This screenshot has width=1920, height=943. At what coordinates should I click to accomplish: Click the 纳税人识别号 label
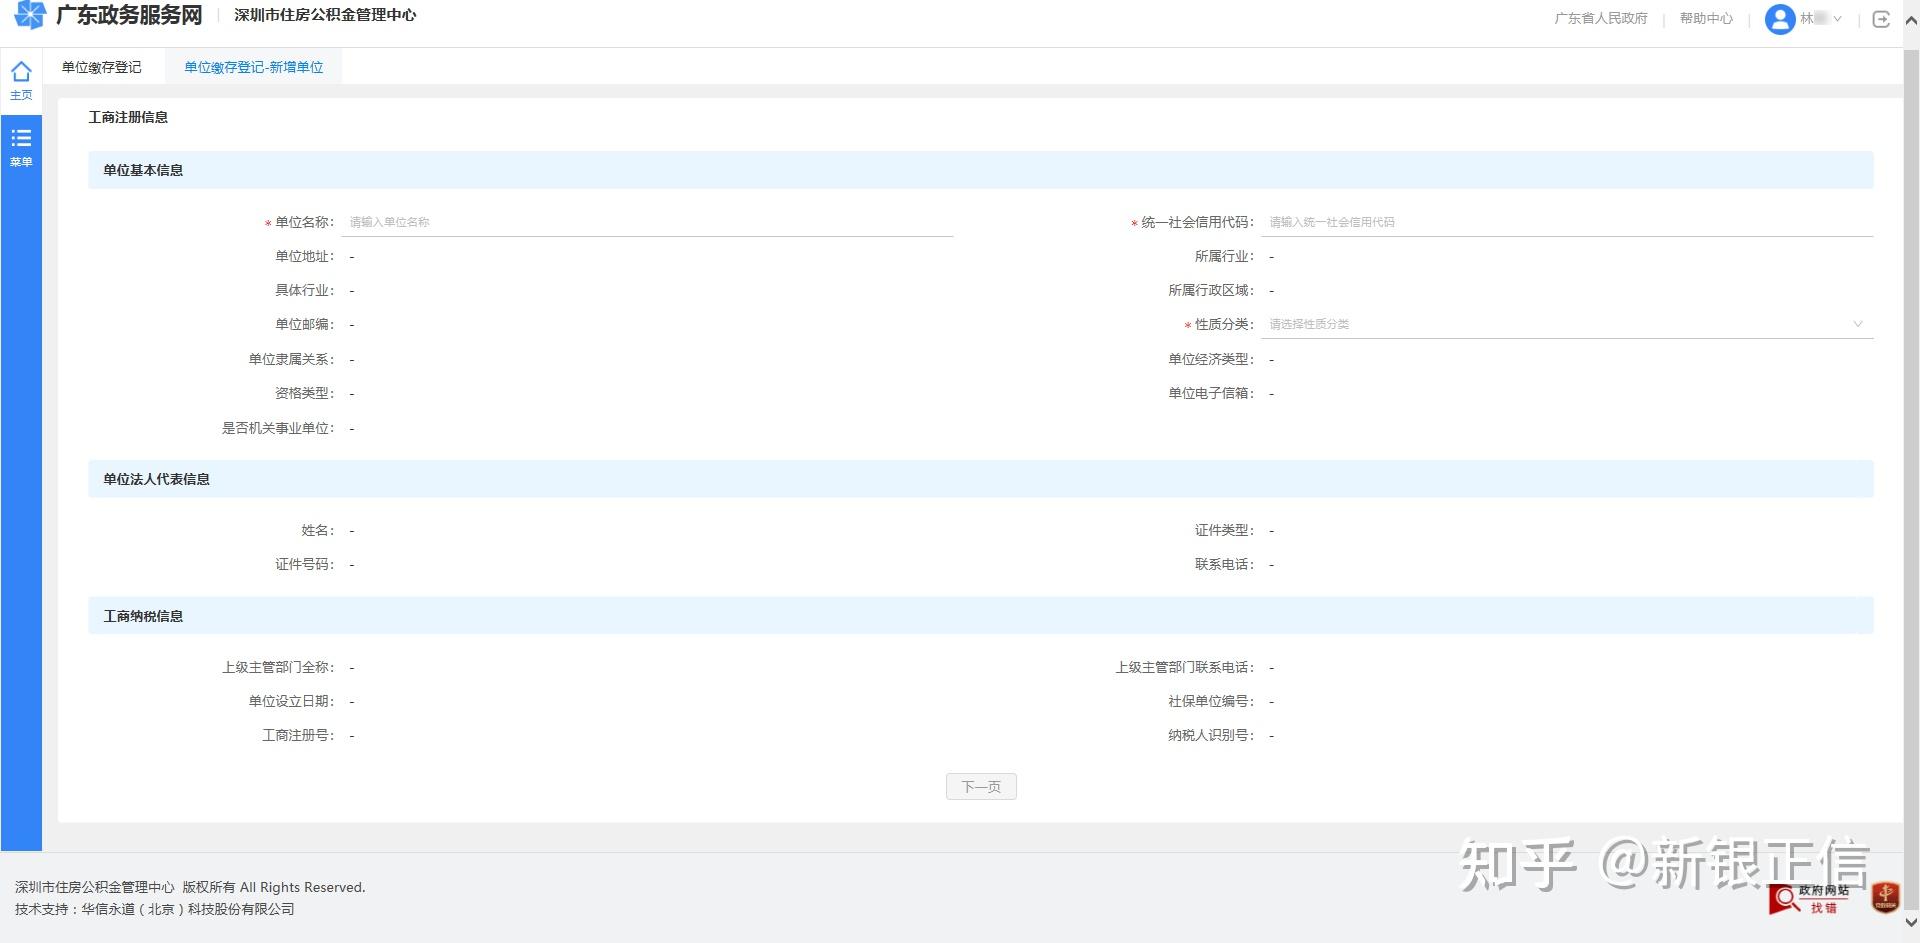1211,735
